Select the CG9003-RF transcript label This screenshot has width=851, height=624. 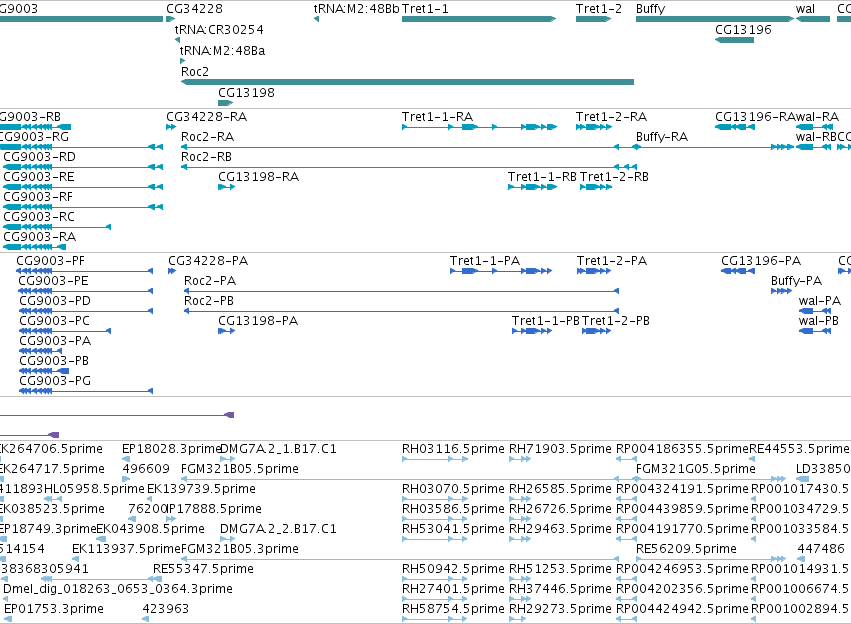click(x=38, y=197)
